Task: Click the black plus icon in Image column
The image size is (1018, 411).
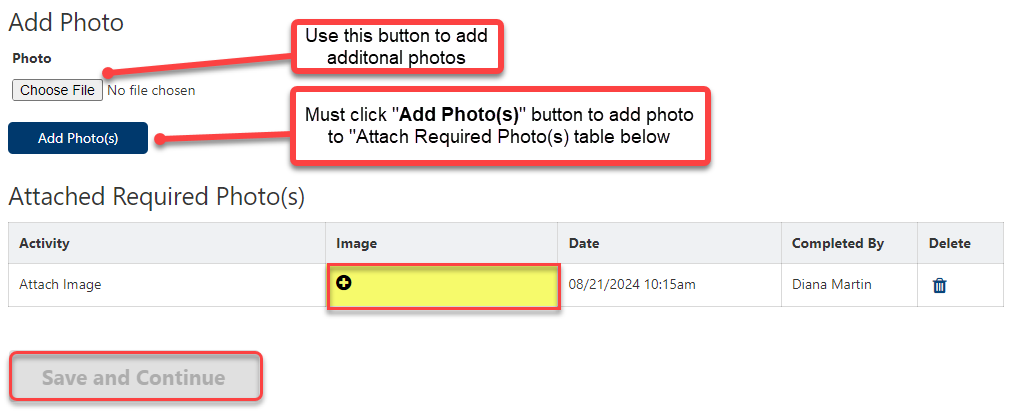Action: tap(344, 284)
